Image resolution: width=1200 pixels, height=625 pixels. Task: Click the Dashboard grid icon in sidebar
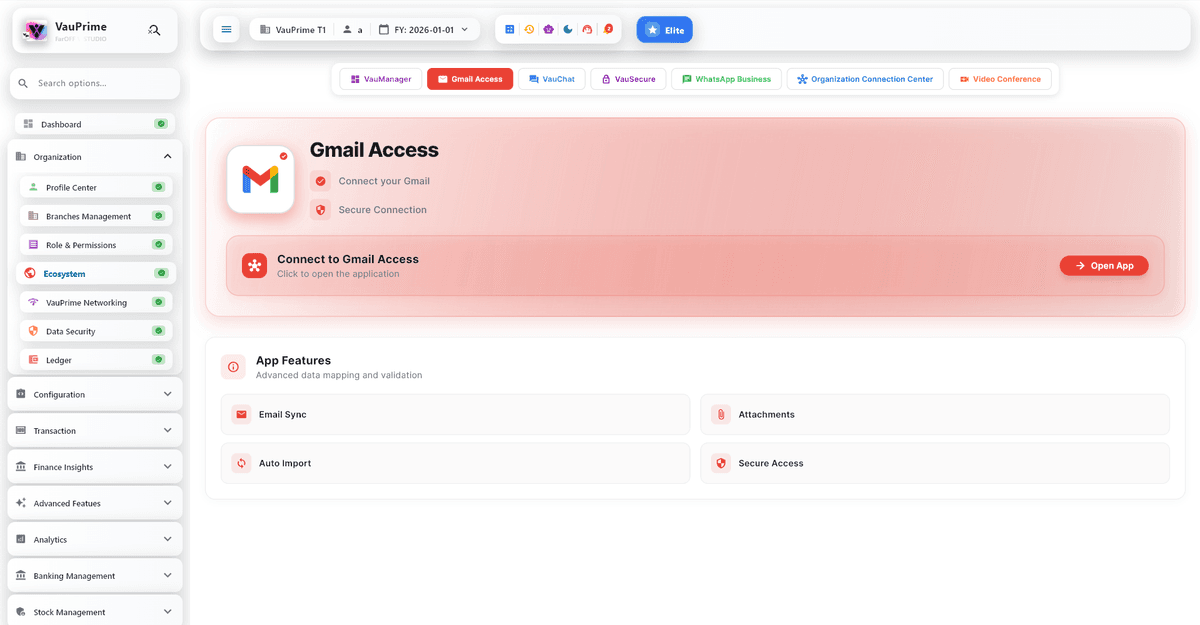pyautogui.click(x=28, y=124)
